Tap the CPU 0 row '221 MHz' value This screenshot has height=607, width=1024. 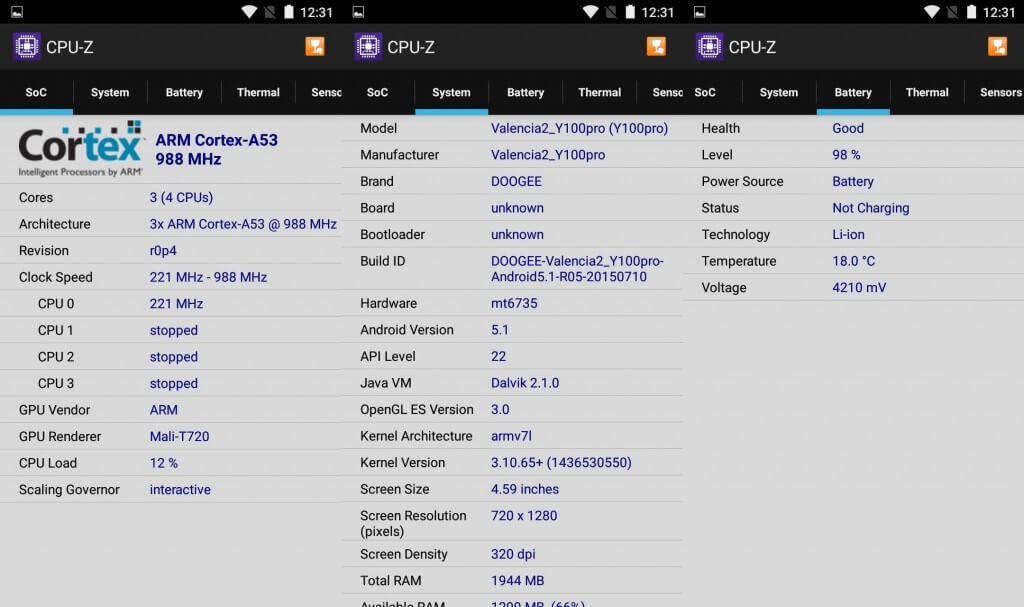pos(176,304)
